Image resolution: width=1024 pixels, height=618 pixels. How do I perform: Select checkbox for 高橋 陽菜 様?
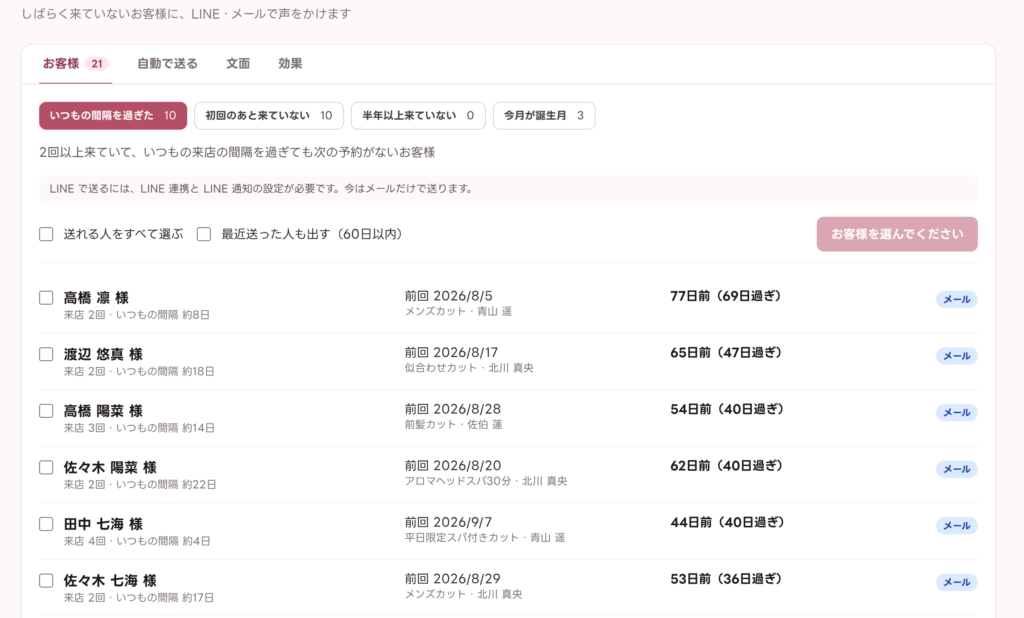(x=46, y=411)
